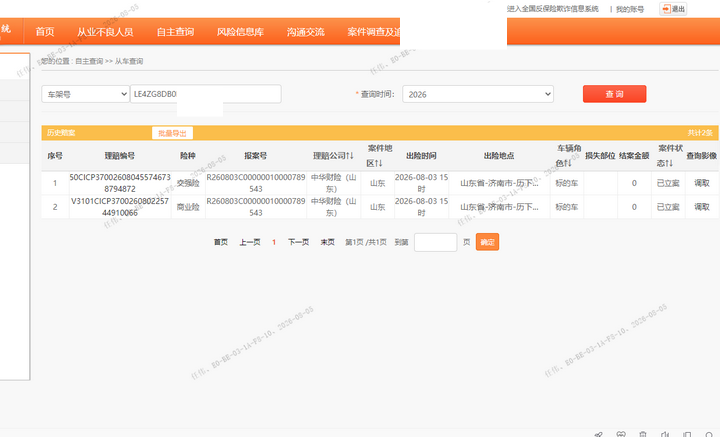Viewport: 720px width, 437px height.
Task: Go to 下一页 in pagination
Action: [x=298, y=242]
